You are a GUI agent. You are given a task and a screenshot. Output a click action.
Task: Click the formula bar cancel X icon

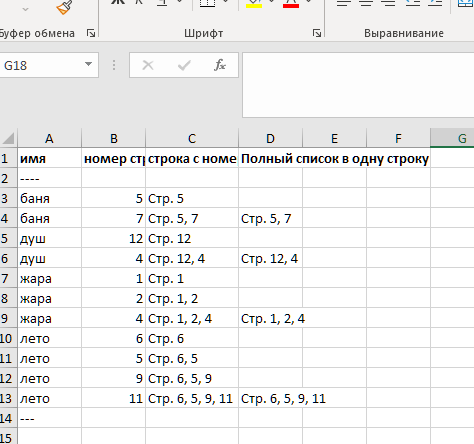148,65
